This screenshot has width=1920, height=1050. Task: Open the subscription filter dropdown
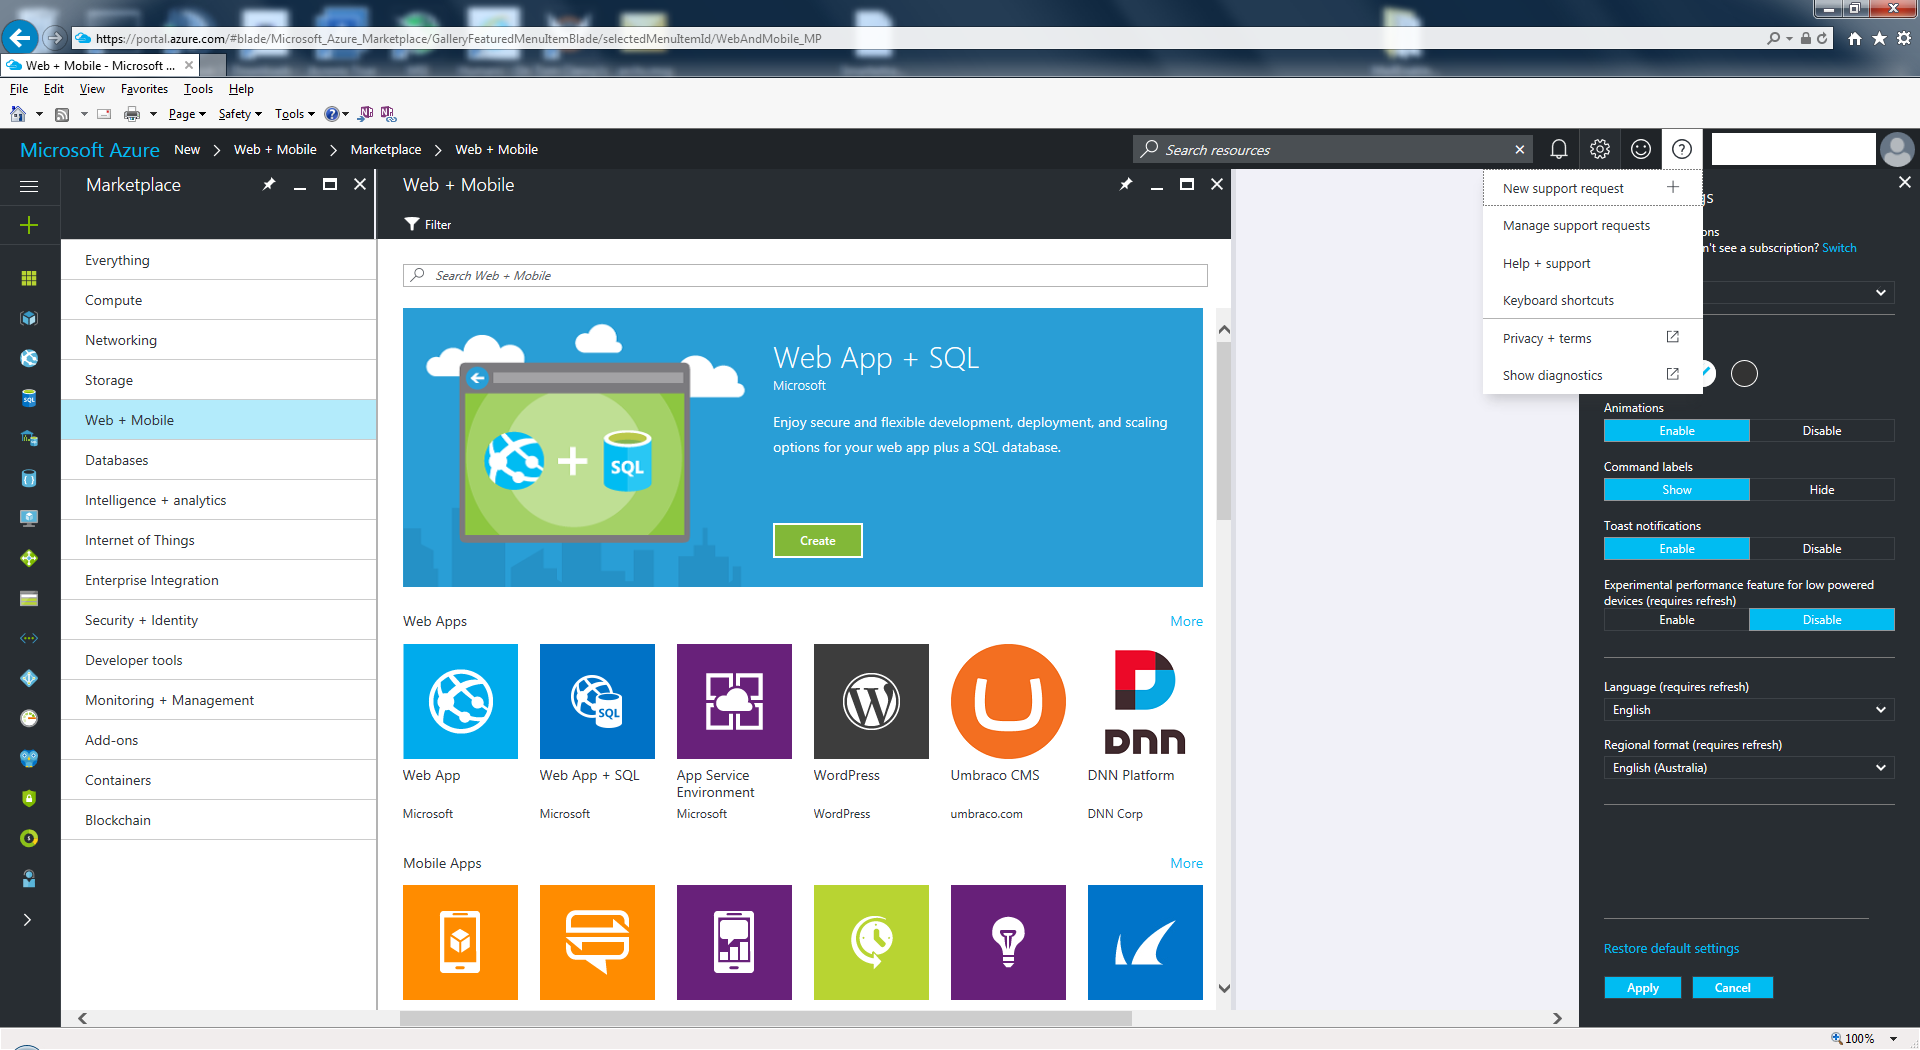click(x=1799, y=292)
